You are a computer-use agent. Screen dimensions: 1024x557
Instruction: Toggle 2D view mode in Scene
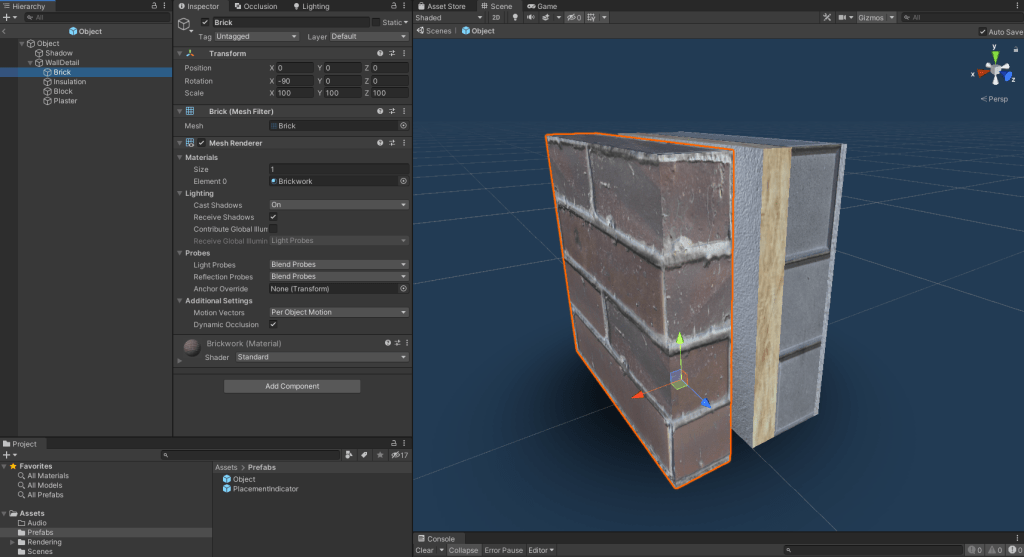pyautogui.click(x=496, y=18)
